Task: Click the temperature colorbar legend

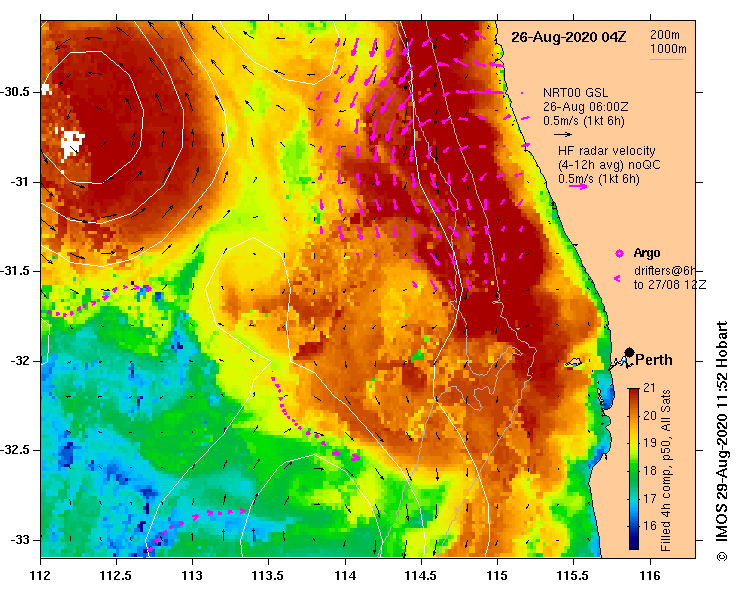Action: (x=634, y=469)
